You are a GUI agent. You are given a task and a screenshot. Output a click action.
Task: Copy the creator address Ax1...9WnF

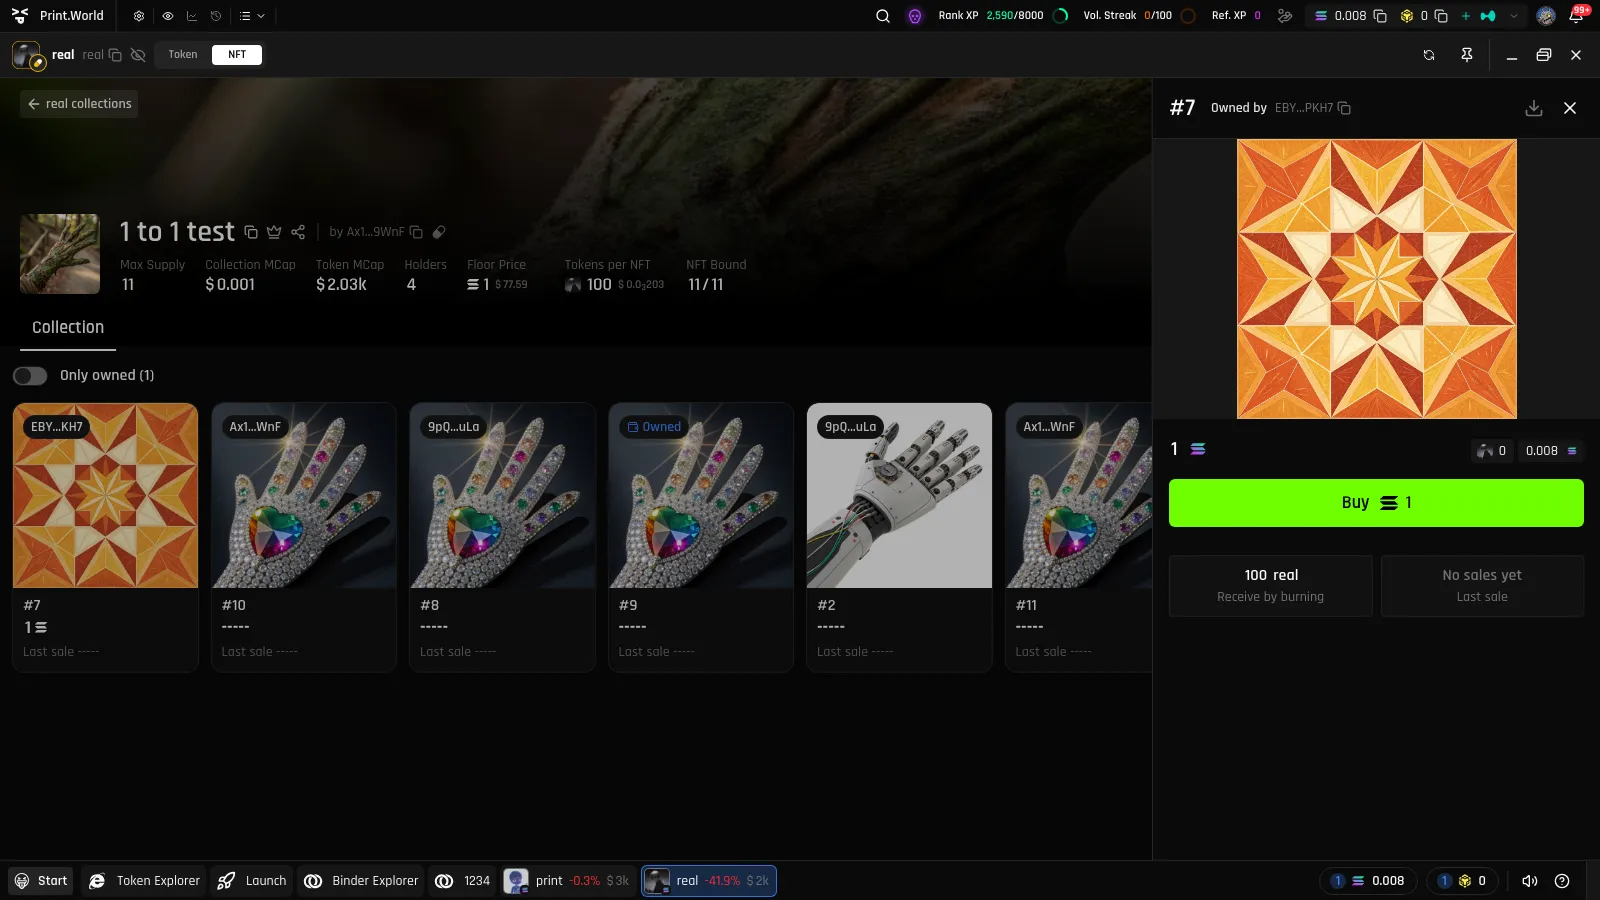(x=416, y=232)
